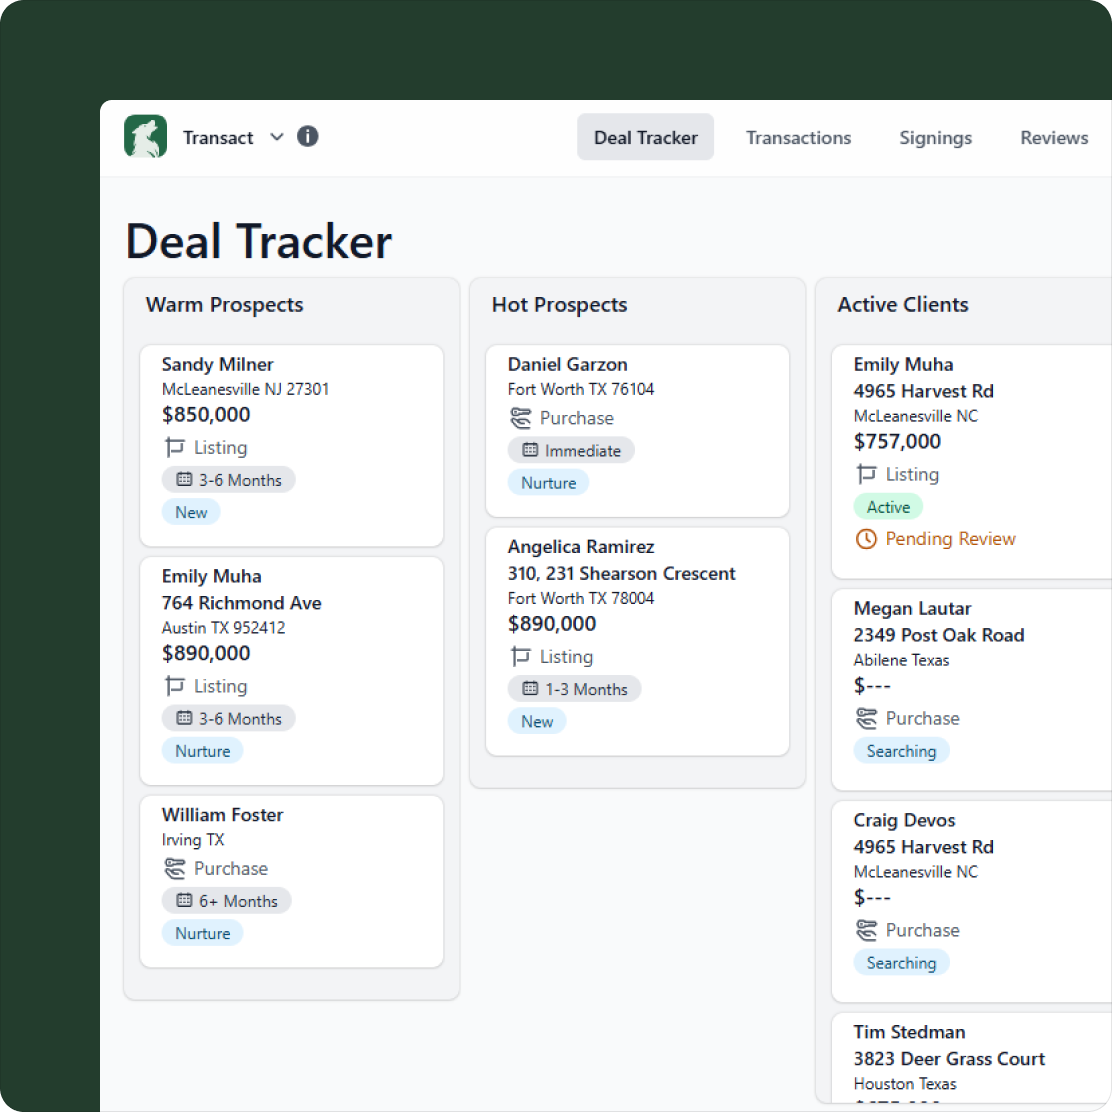Select the New badge on Angelica Ramirez's card
The image size is (1112, 1112).
(x=537, y=721)
